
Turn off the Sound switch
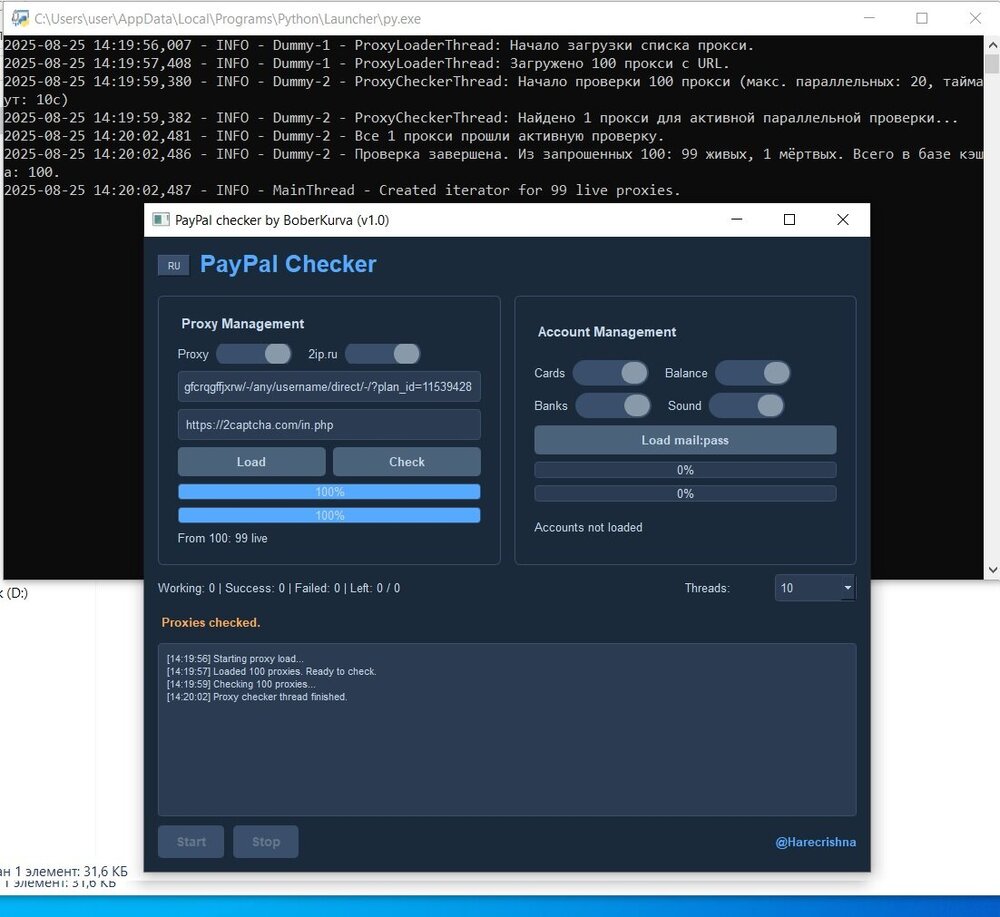746,405
